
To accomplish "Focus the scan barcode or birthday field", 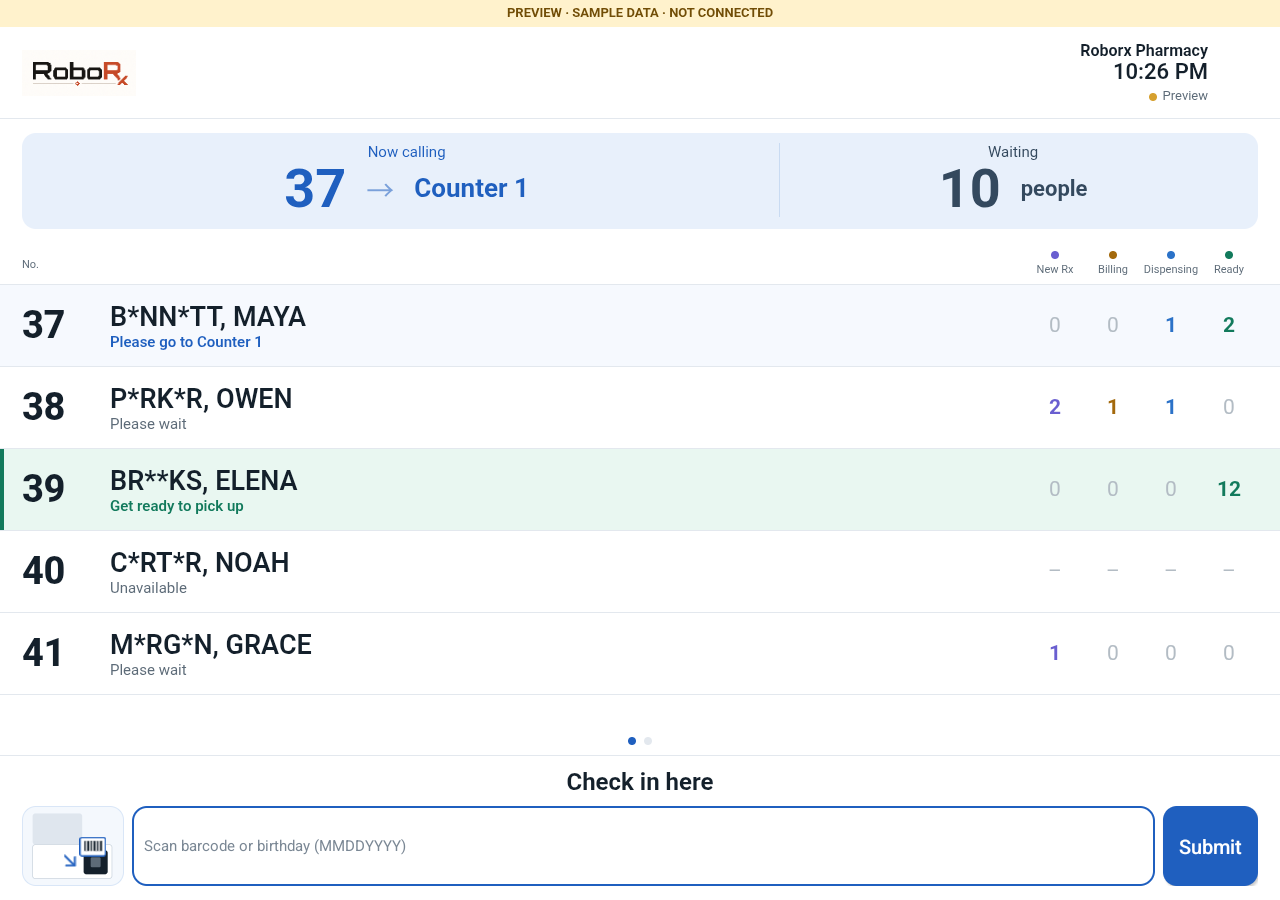I will [x=644, y=846].
